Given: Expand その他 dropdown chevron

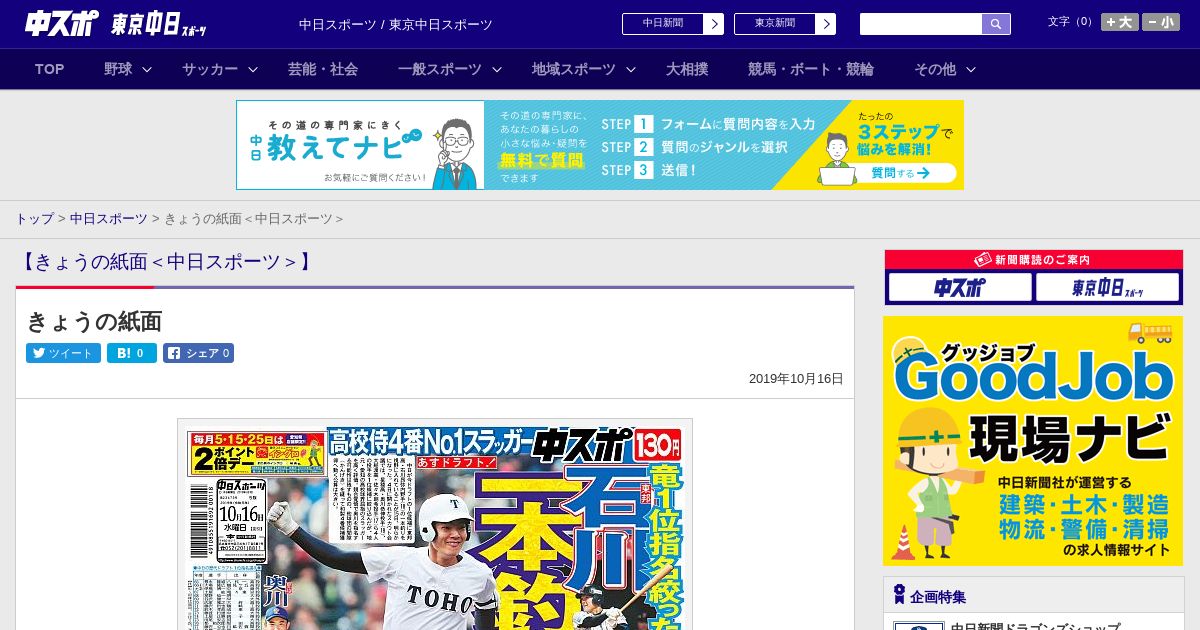Looking at the screenshot, I should (x=970, y=69).
